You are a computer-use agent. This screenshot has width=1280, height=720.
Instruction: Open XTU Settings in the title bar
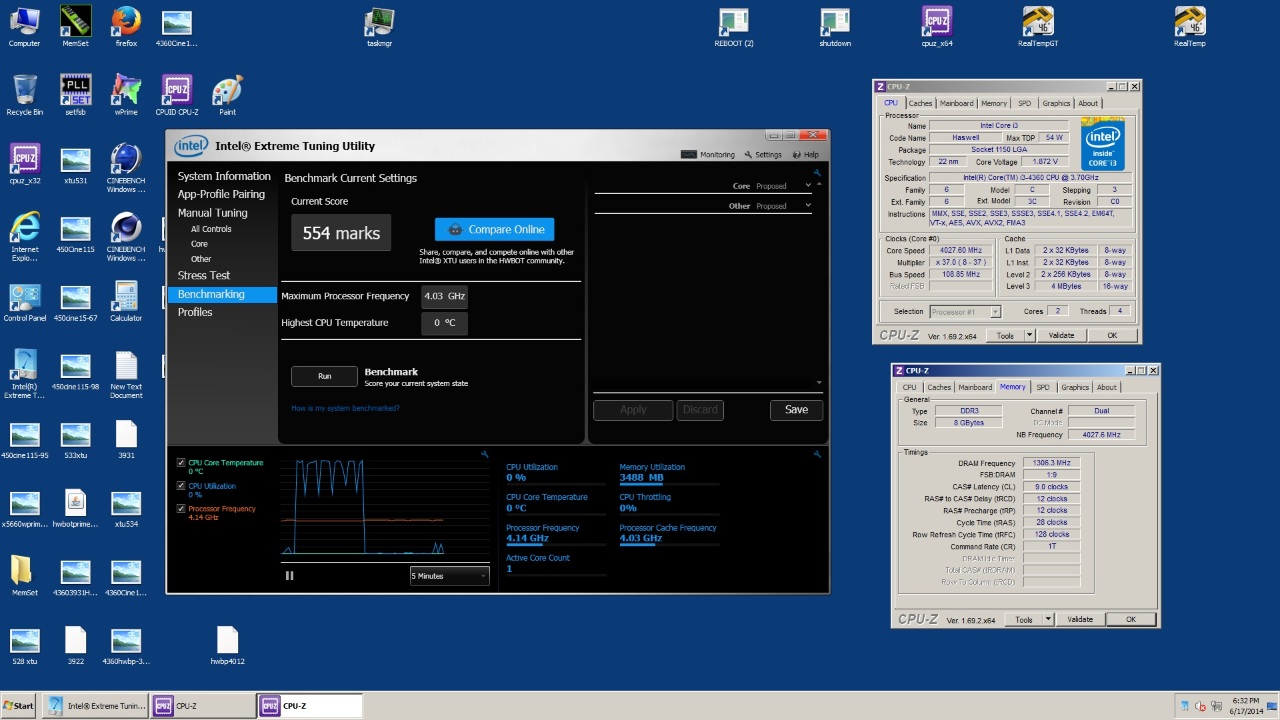[x=762, y=155]
